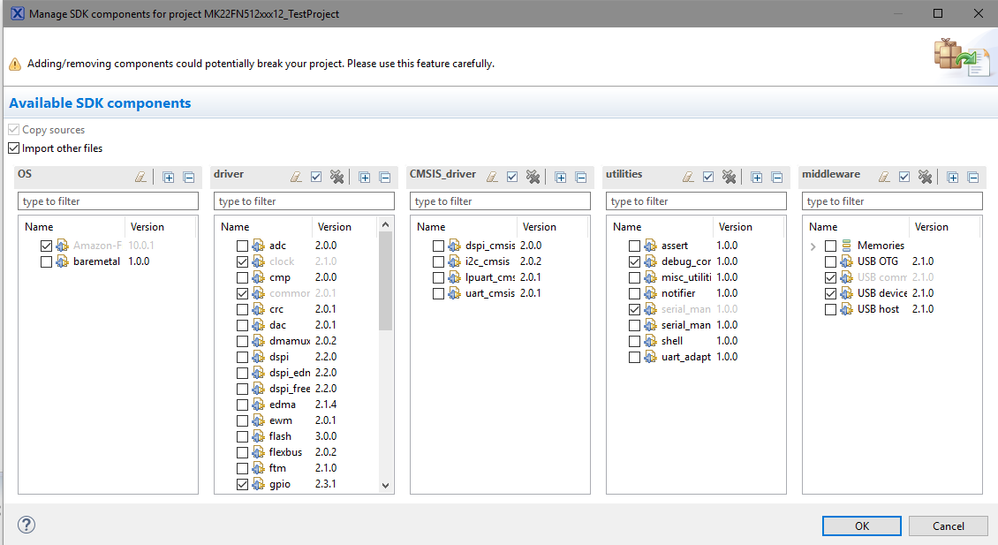Clear the CMSIS_driver filter with eraser icon
Screen dimensions: 998x545
(x=492, y=177)
